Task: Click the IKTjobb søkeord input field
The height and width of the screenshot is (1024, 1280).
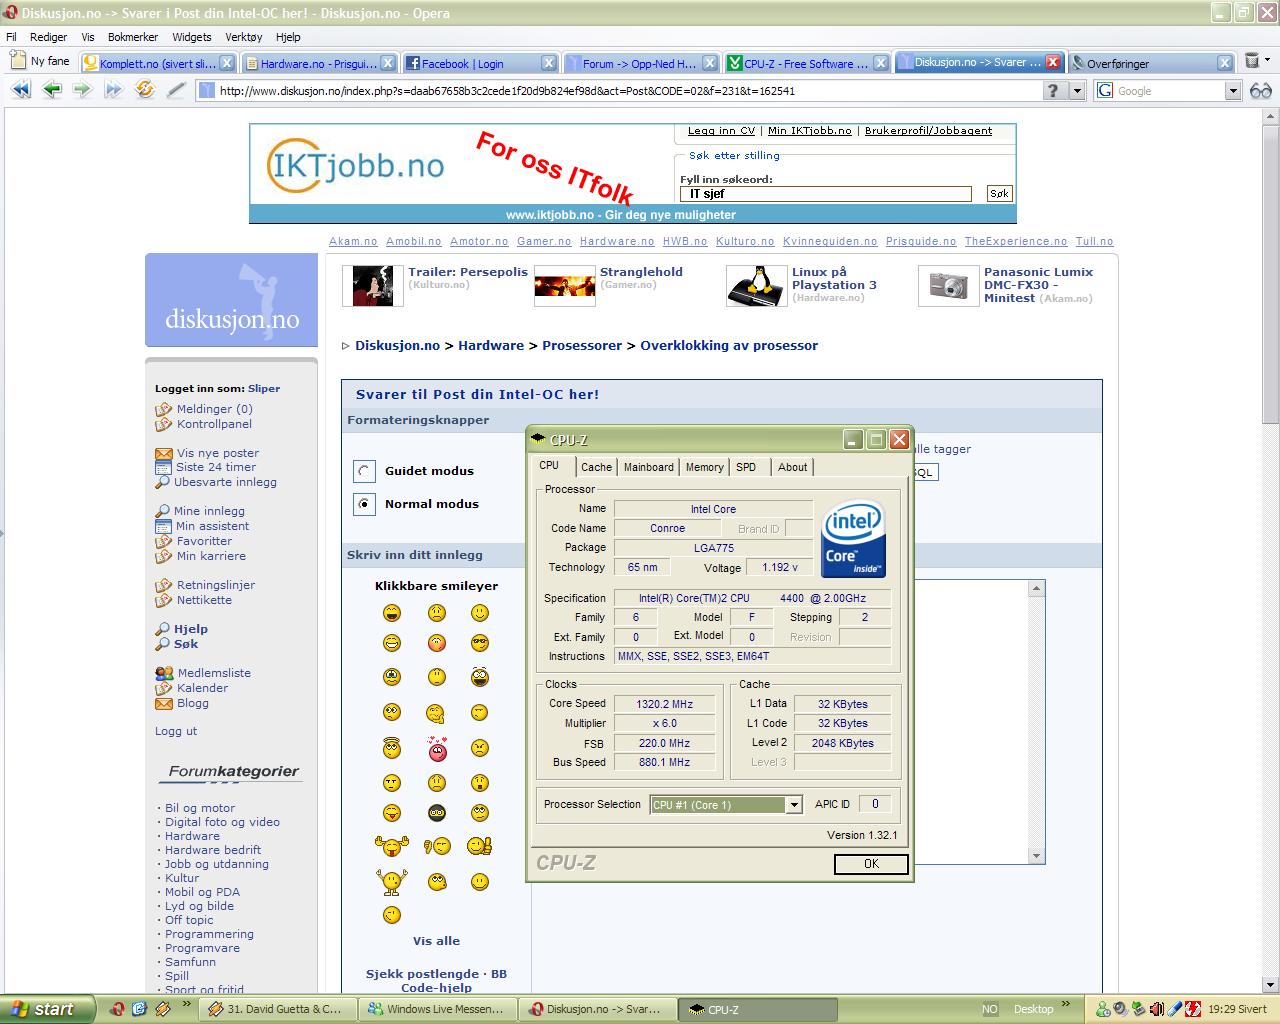Action: point(826,194)
